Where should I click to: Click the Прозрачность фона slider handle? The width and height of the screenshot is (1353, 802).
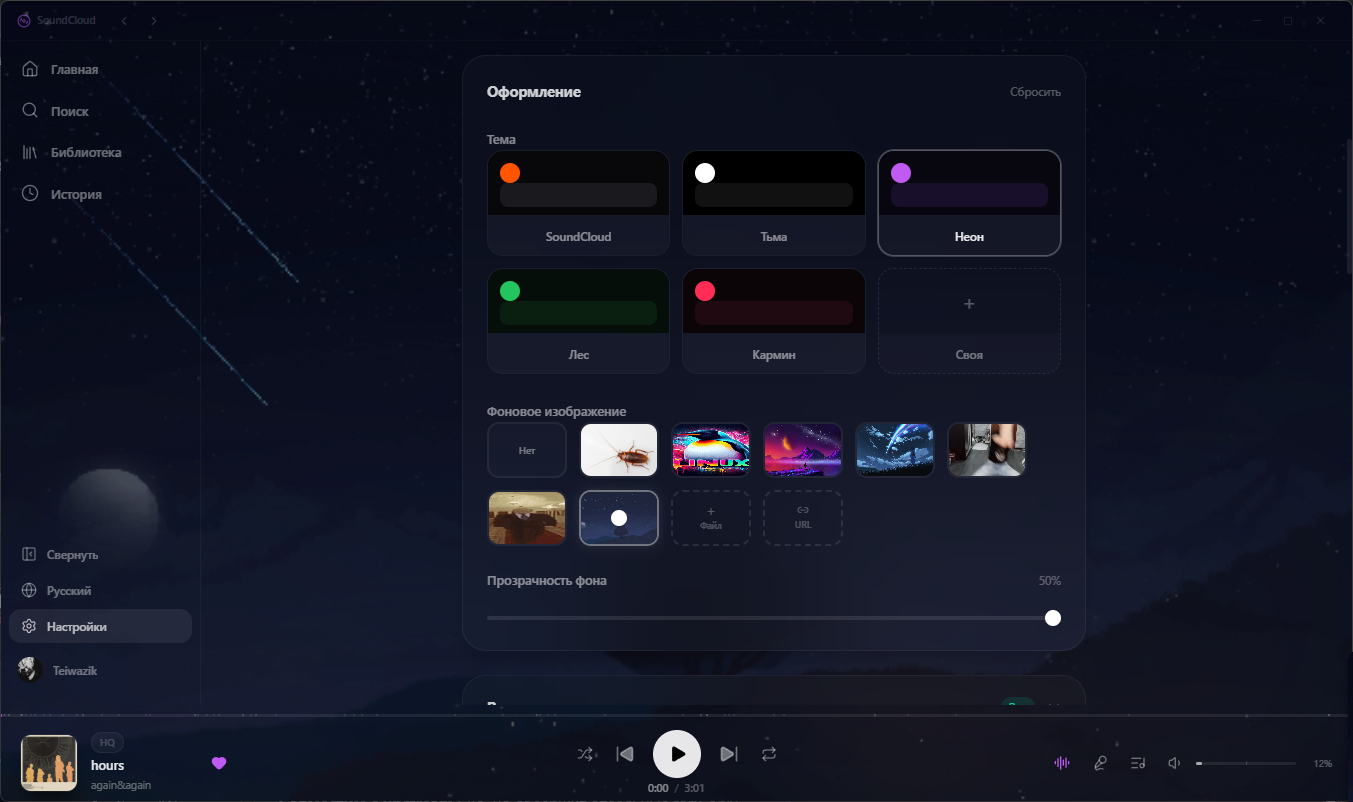pyautogui.click(x=1053, y=618)
